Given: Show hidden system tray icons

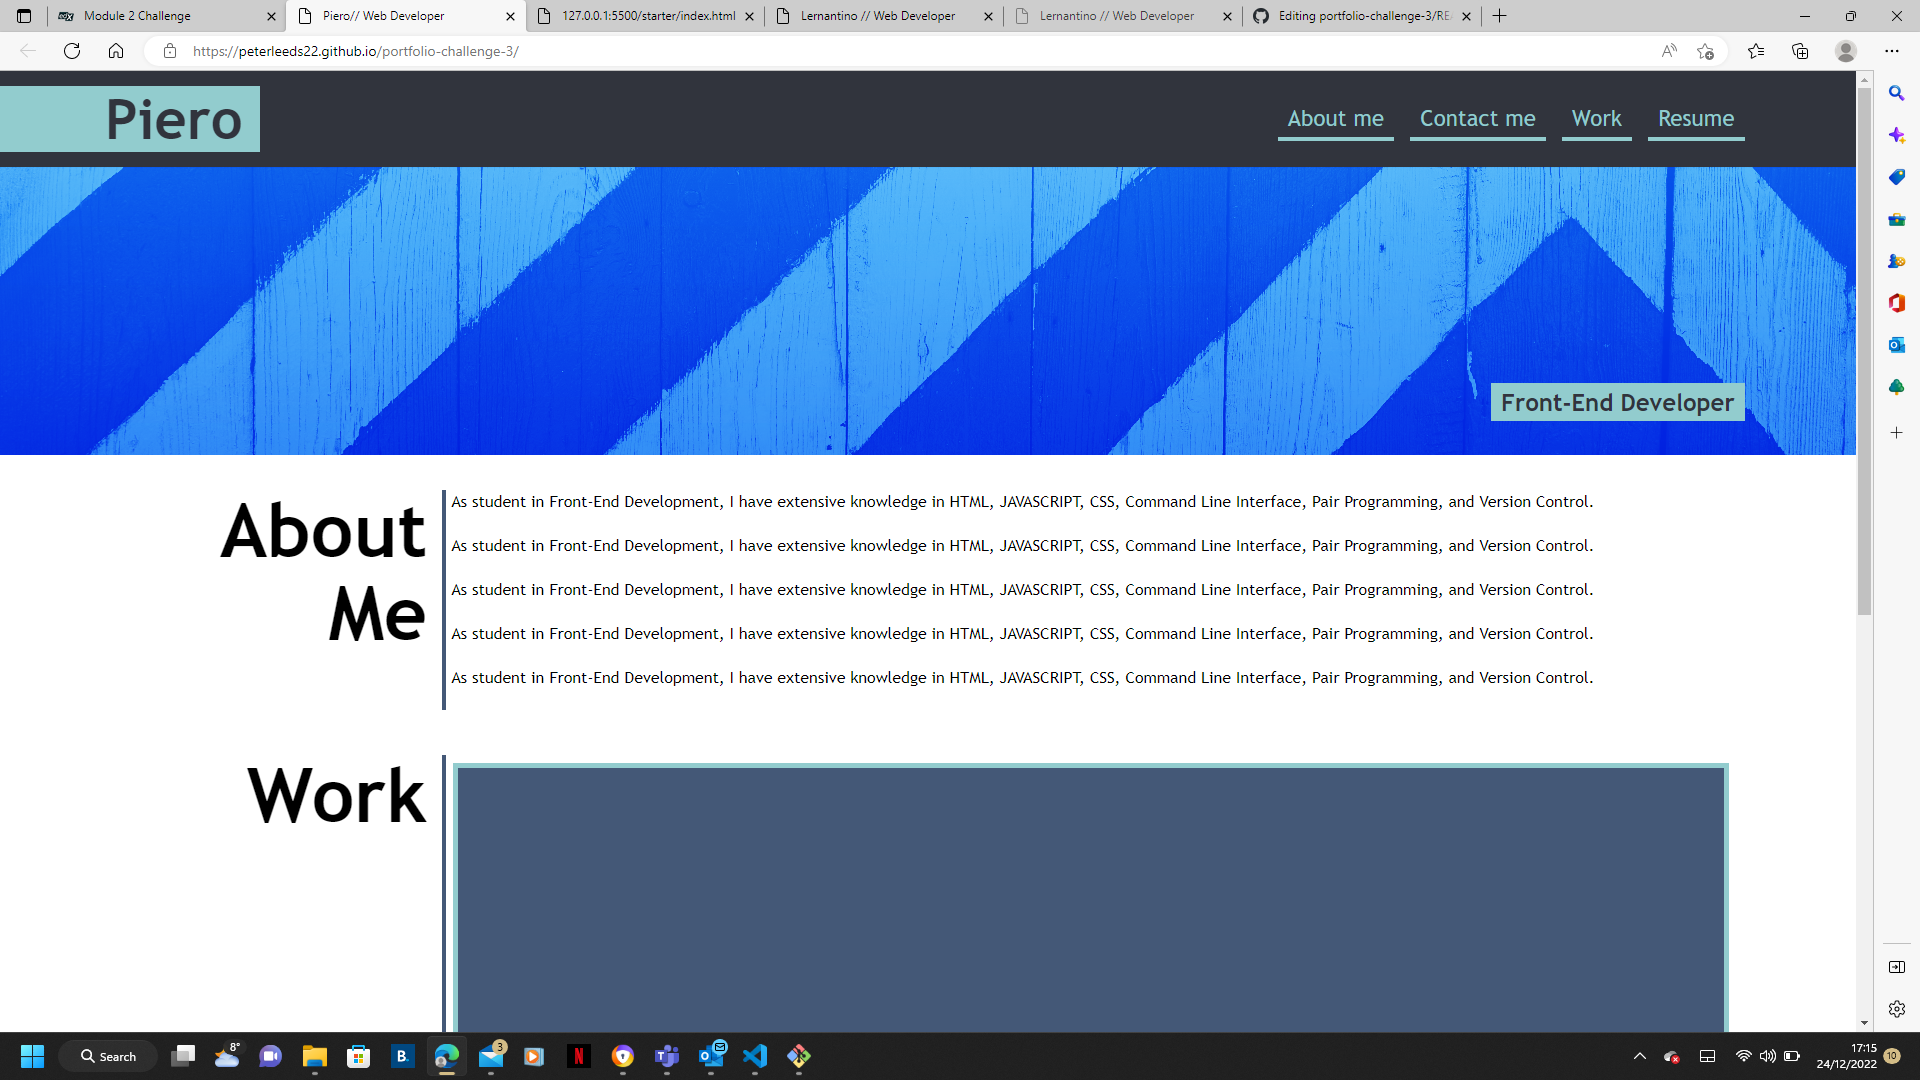Looking at the screenshot, I should click(1639, 1056).
